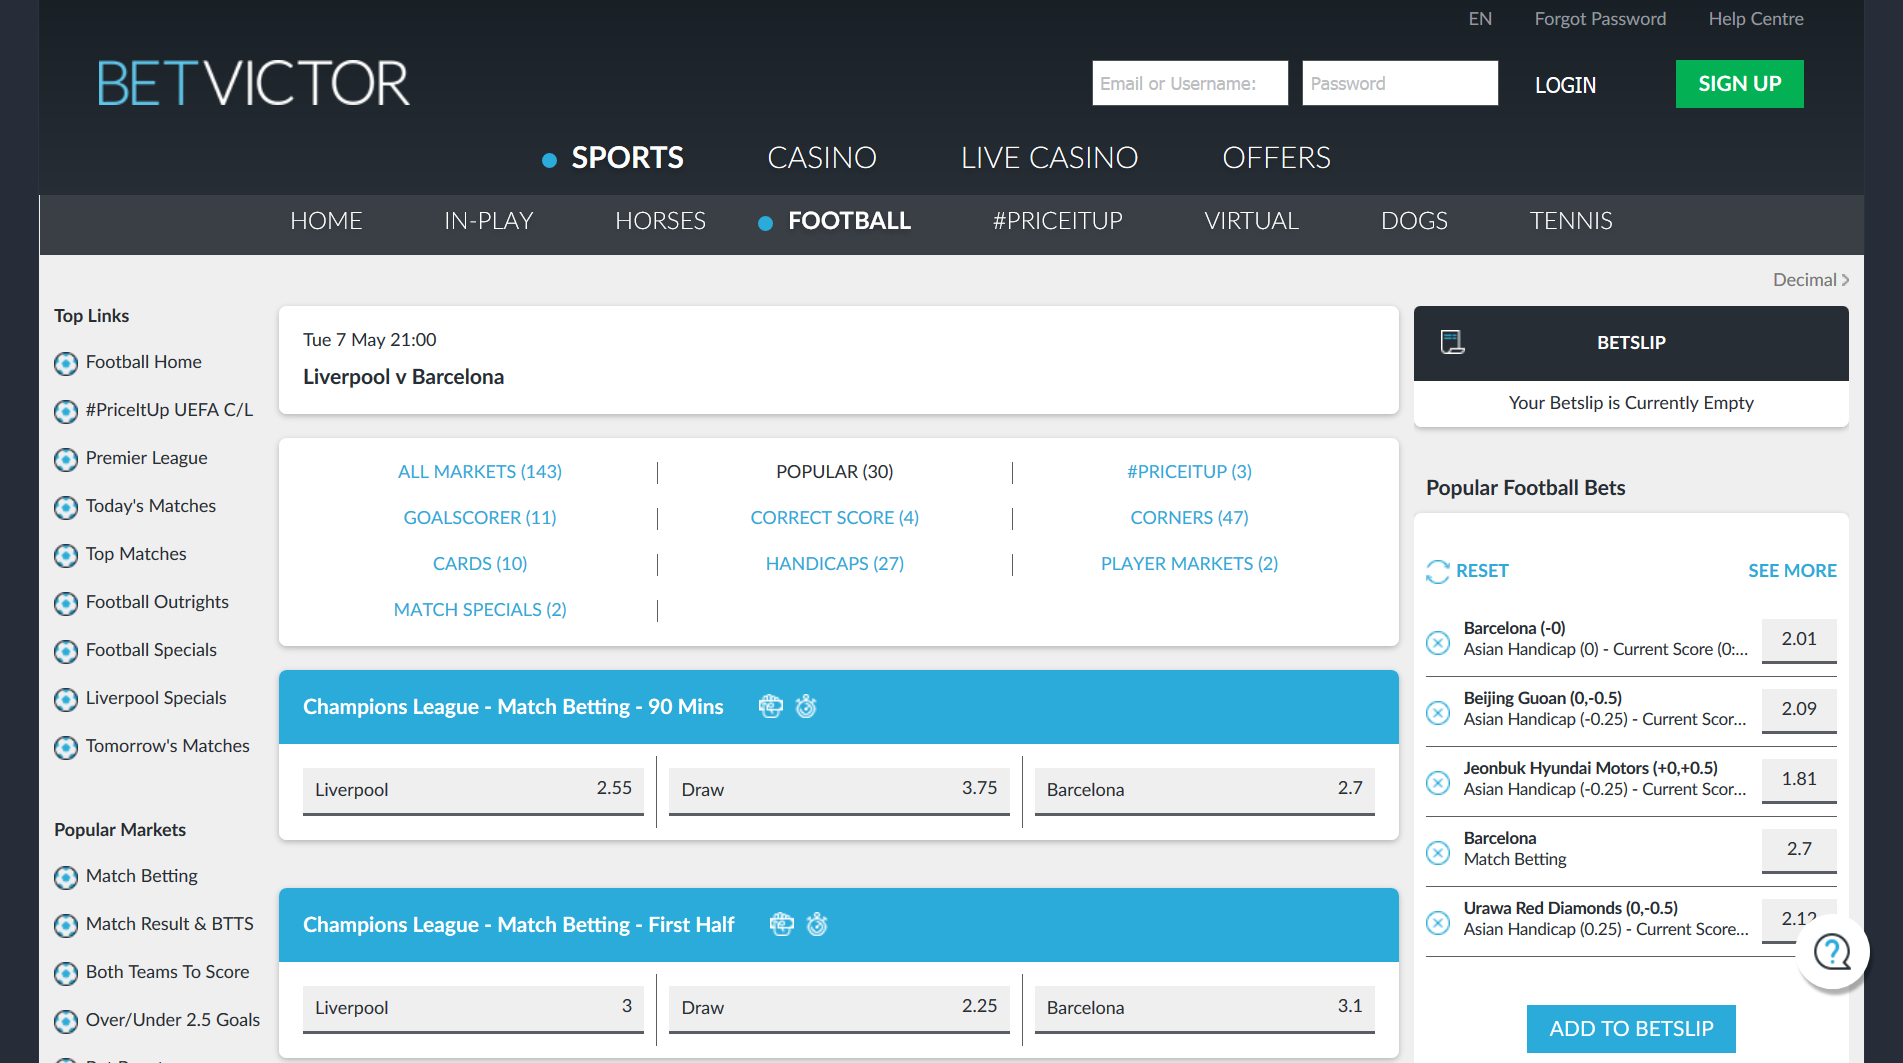Deselect the Jeonbuk Hyundai Motors popular bet
1903x1063 pixels.
(x=1438, y=782)
